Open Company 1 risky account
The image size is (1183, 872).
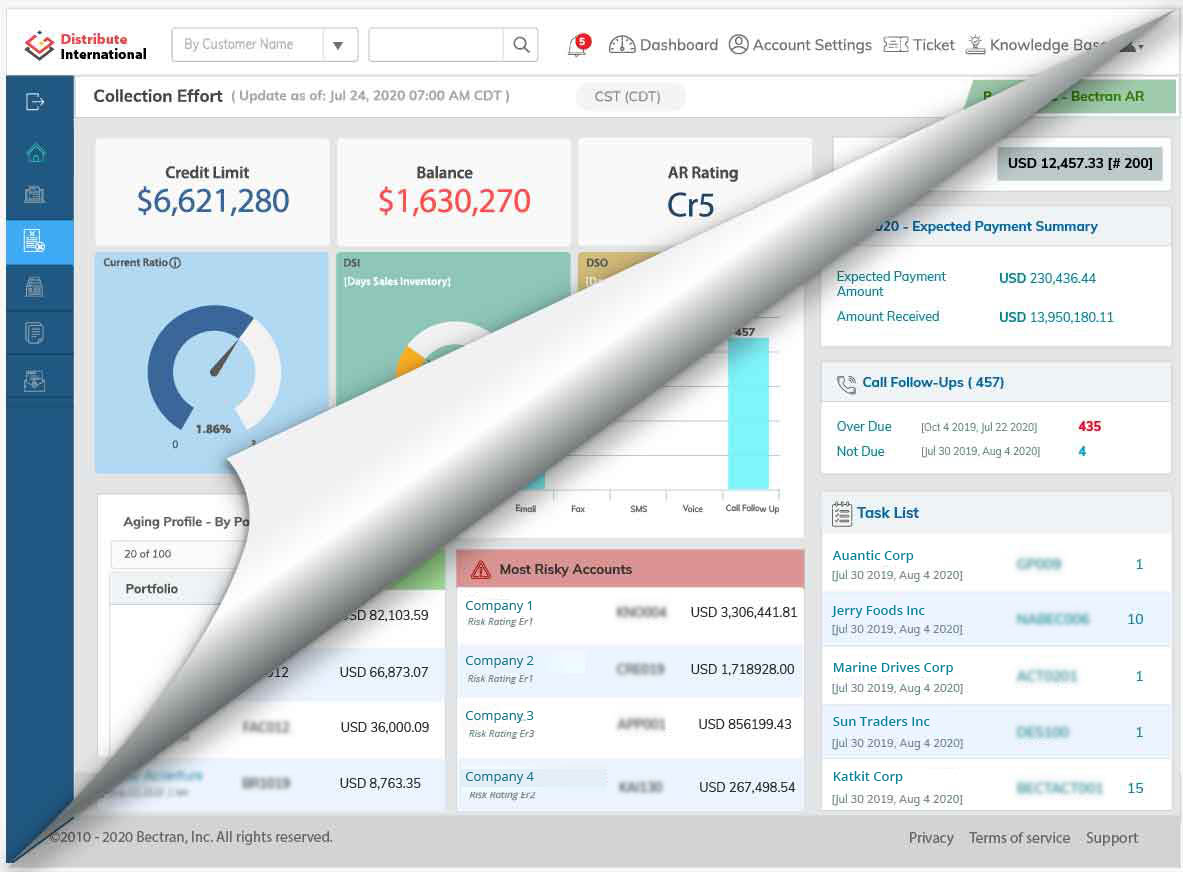pos(499,606)
